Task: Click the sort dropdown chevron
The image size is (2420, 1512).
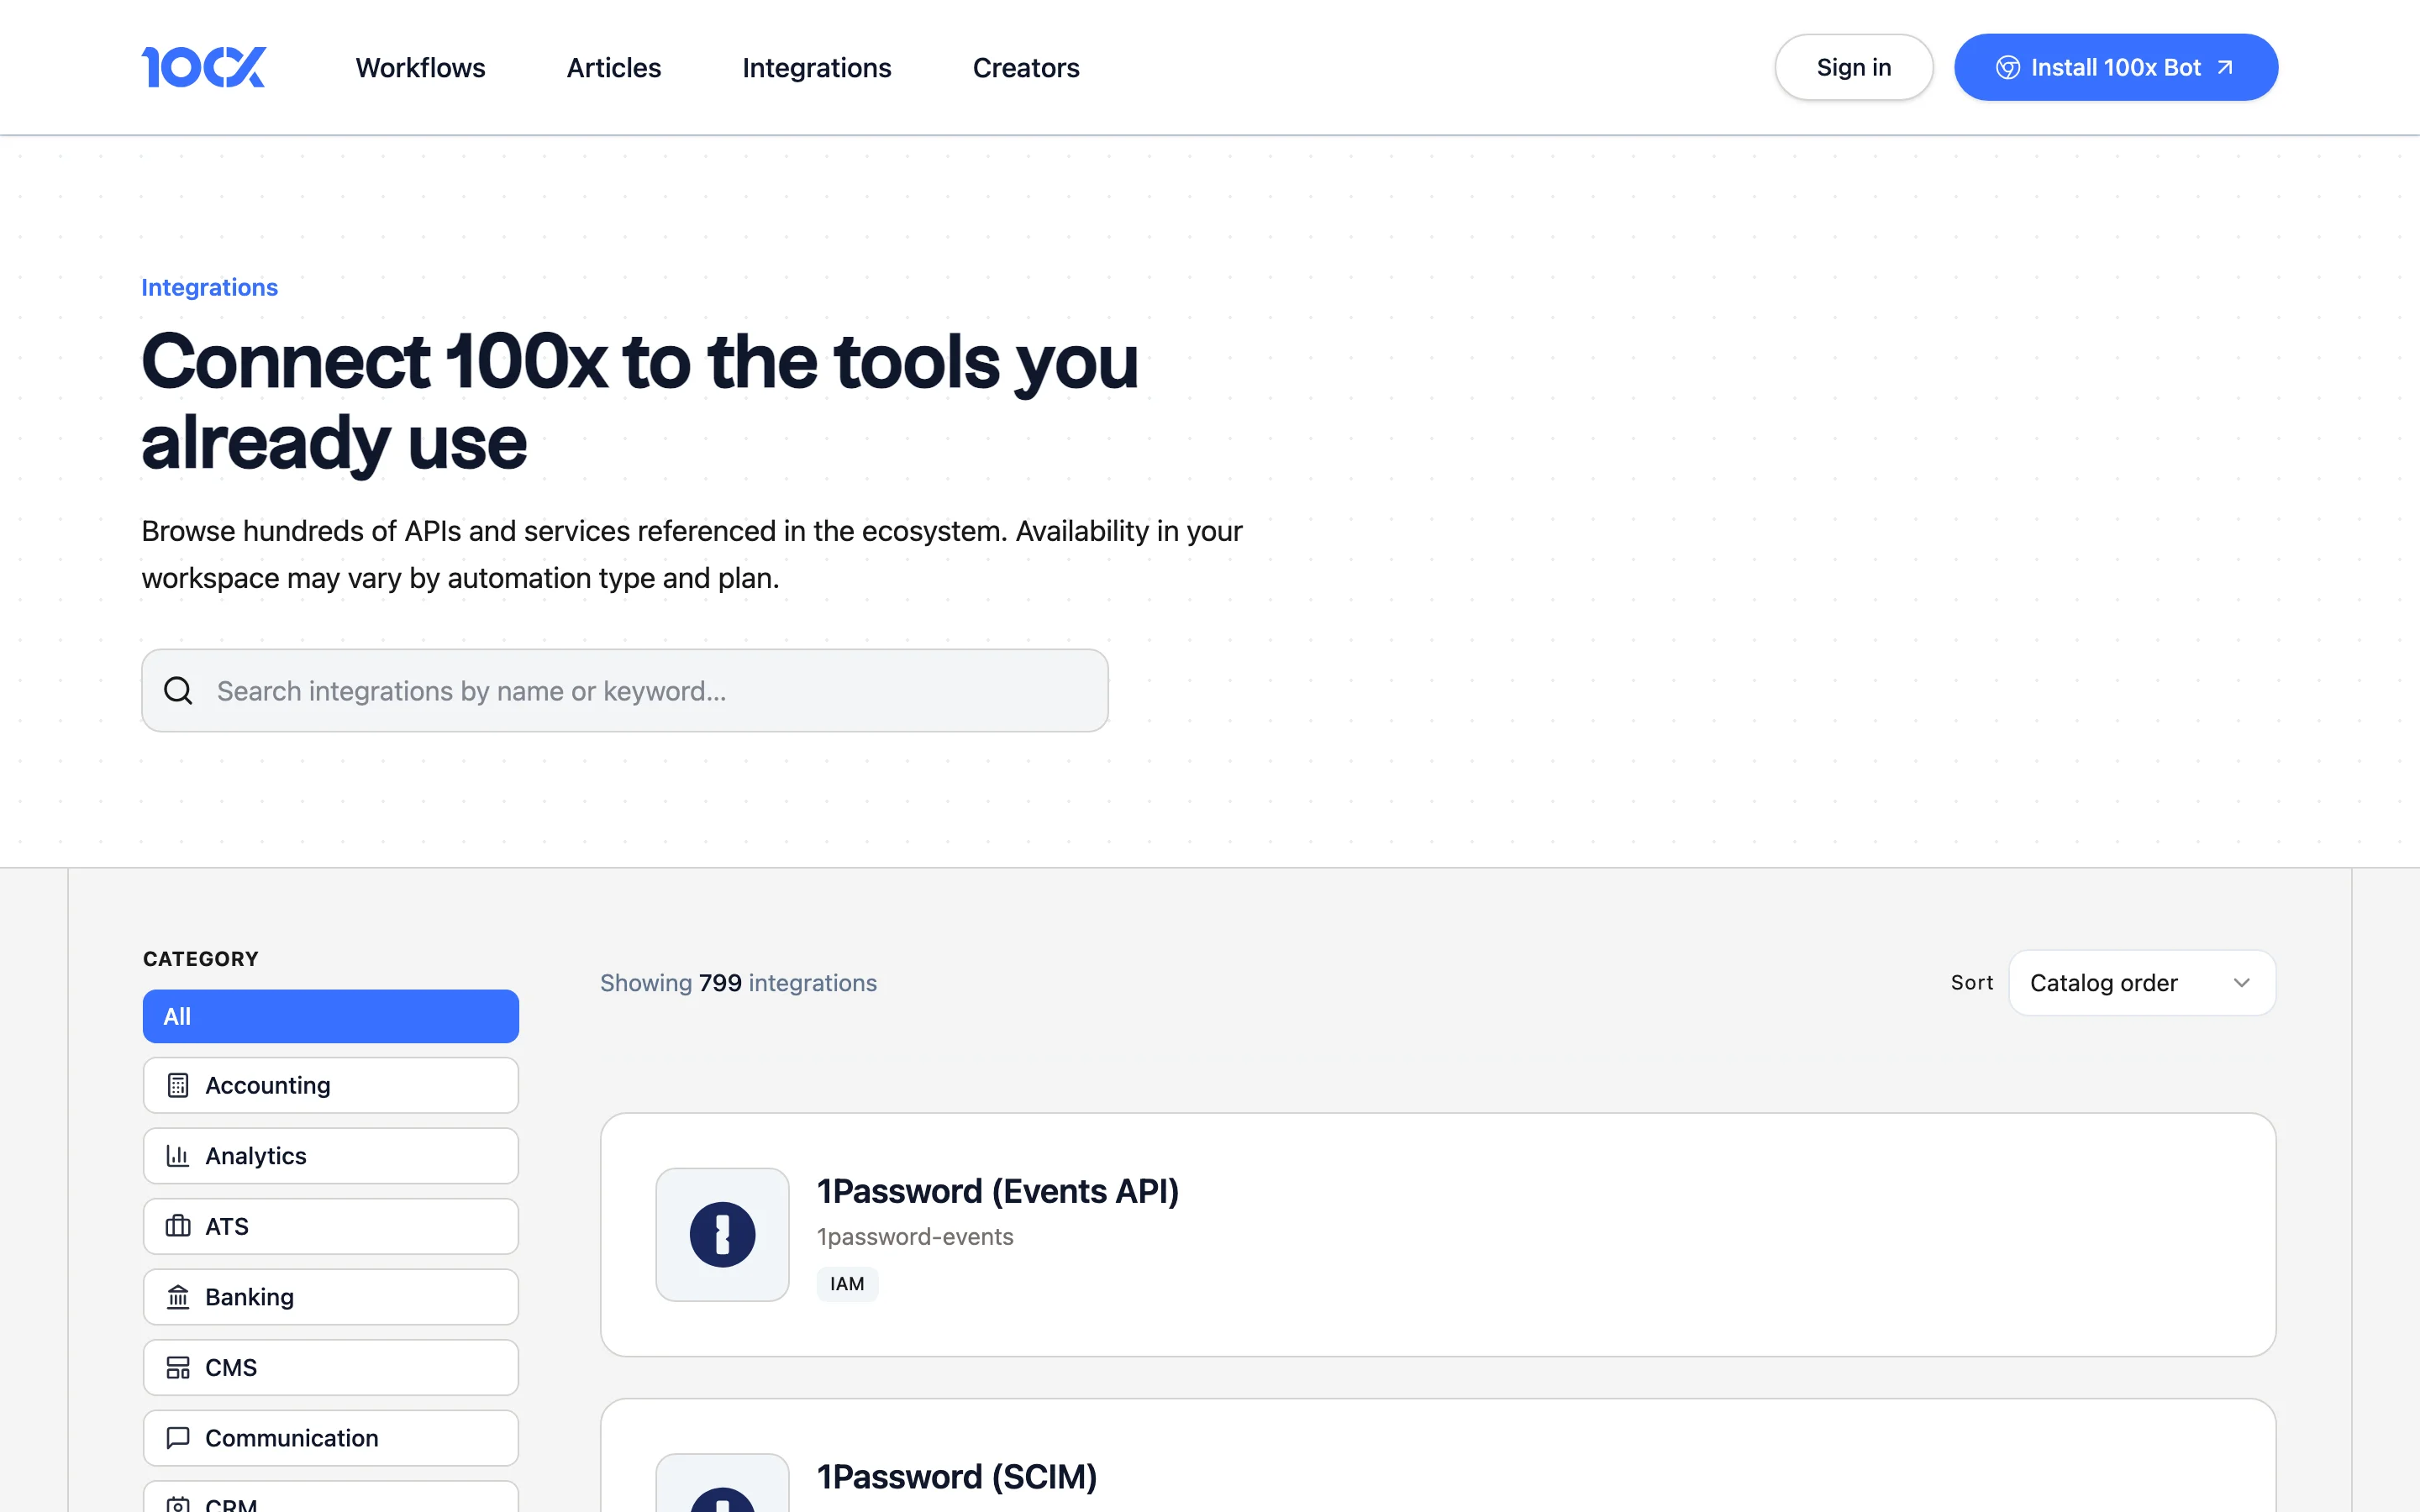Action: coord(2241,982)
